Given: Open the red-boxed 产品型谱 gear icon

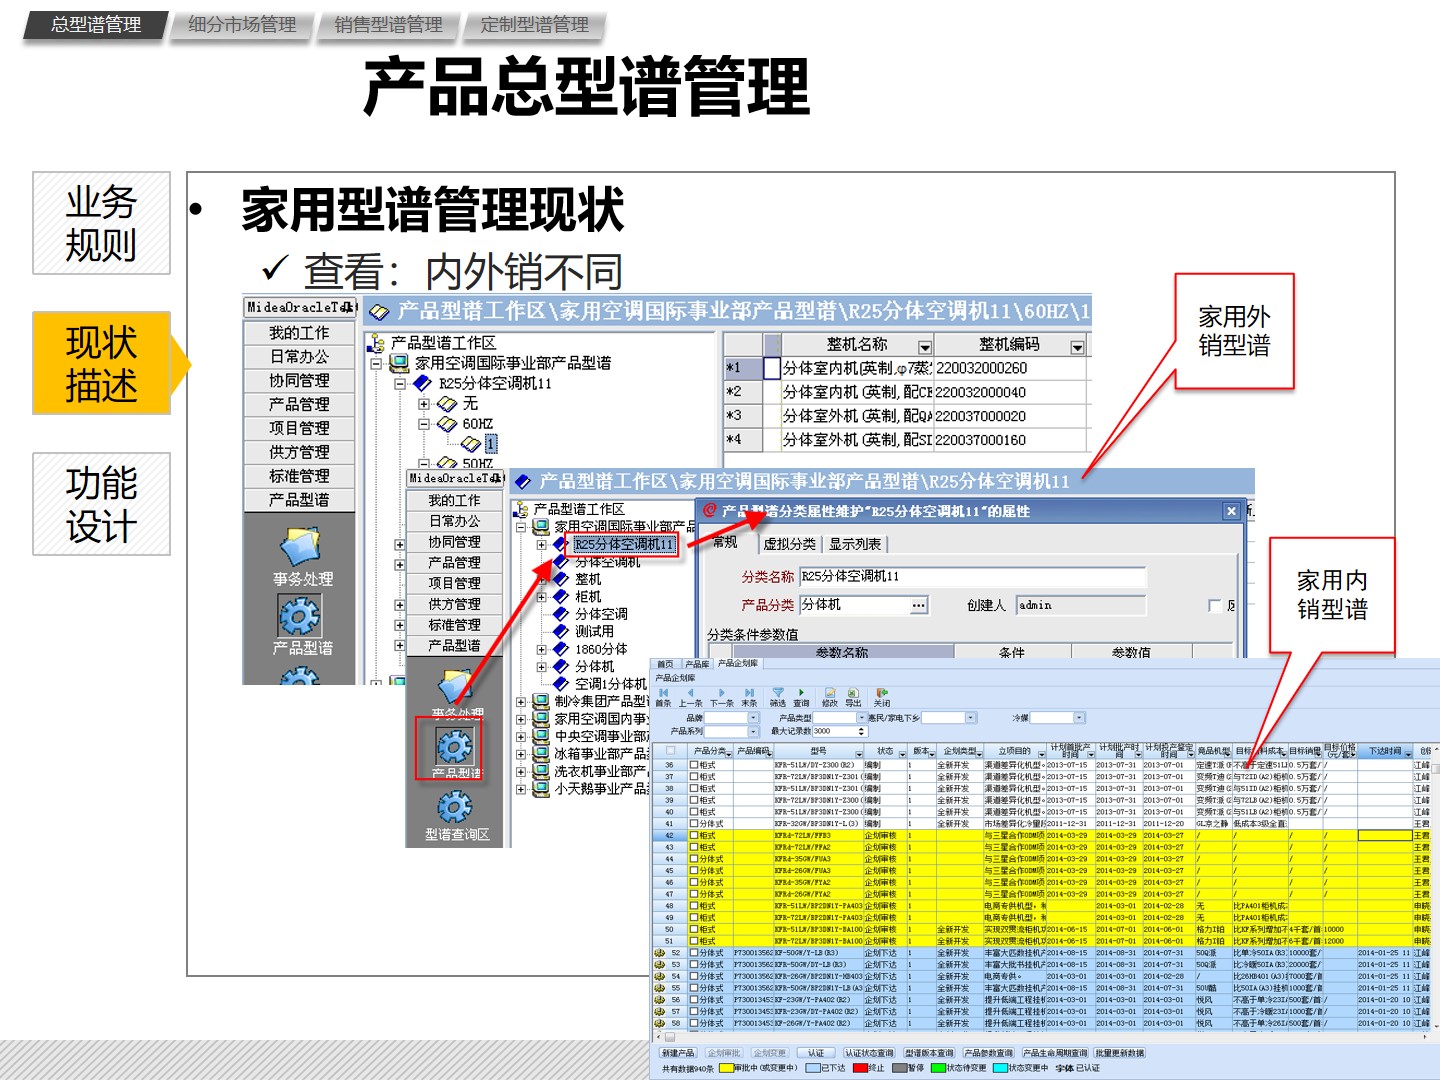Looking at the screenshot, I should tap(453, 746).
